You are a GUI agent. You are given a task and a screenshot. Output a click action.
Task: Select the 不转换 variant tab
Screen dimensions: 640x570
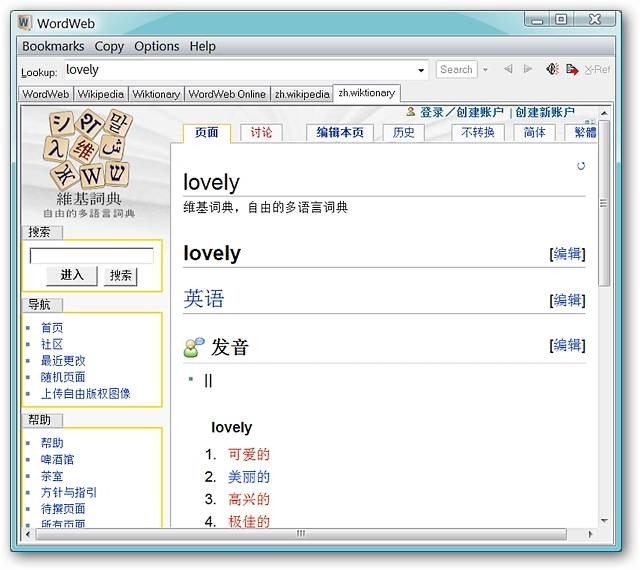click(478, 133)
